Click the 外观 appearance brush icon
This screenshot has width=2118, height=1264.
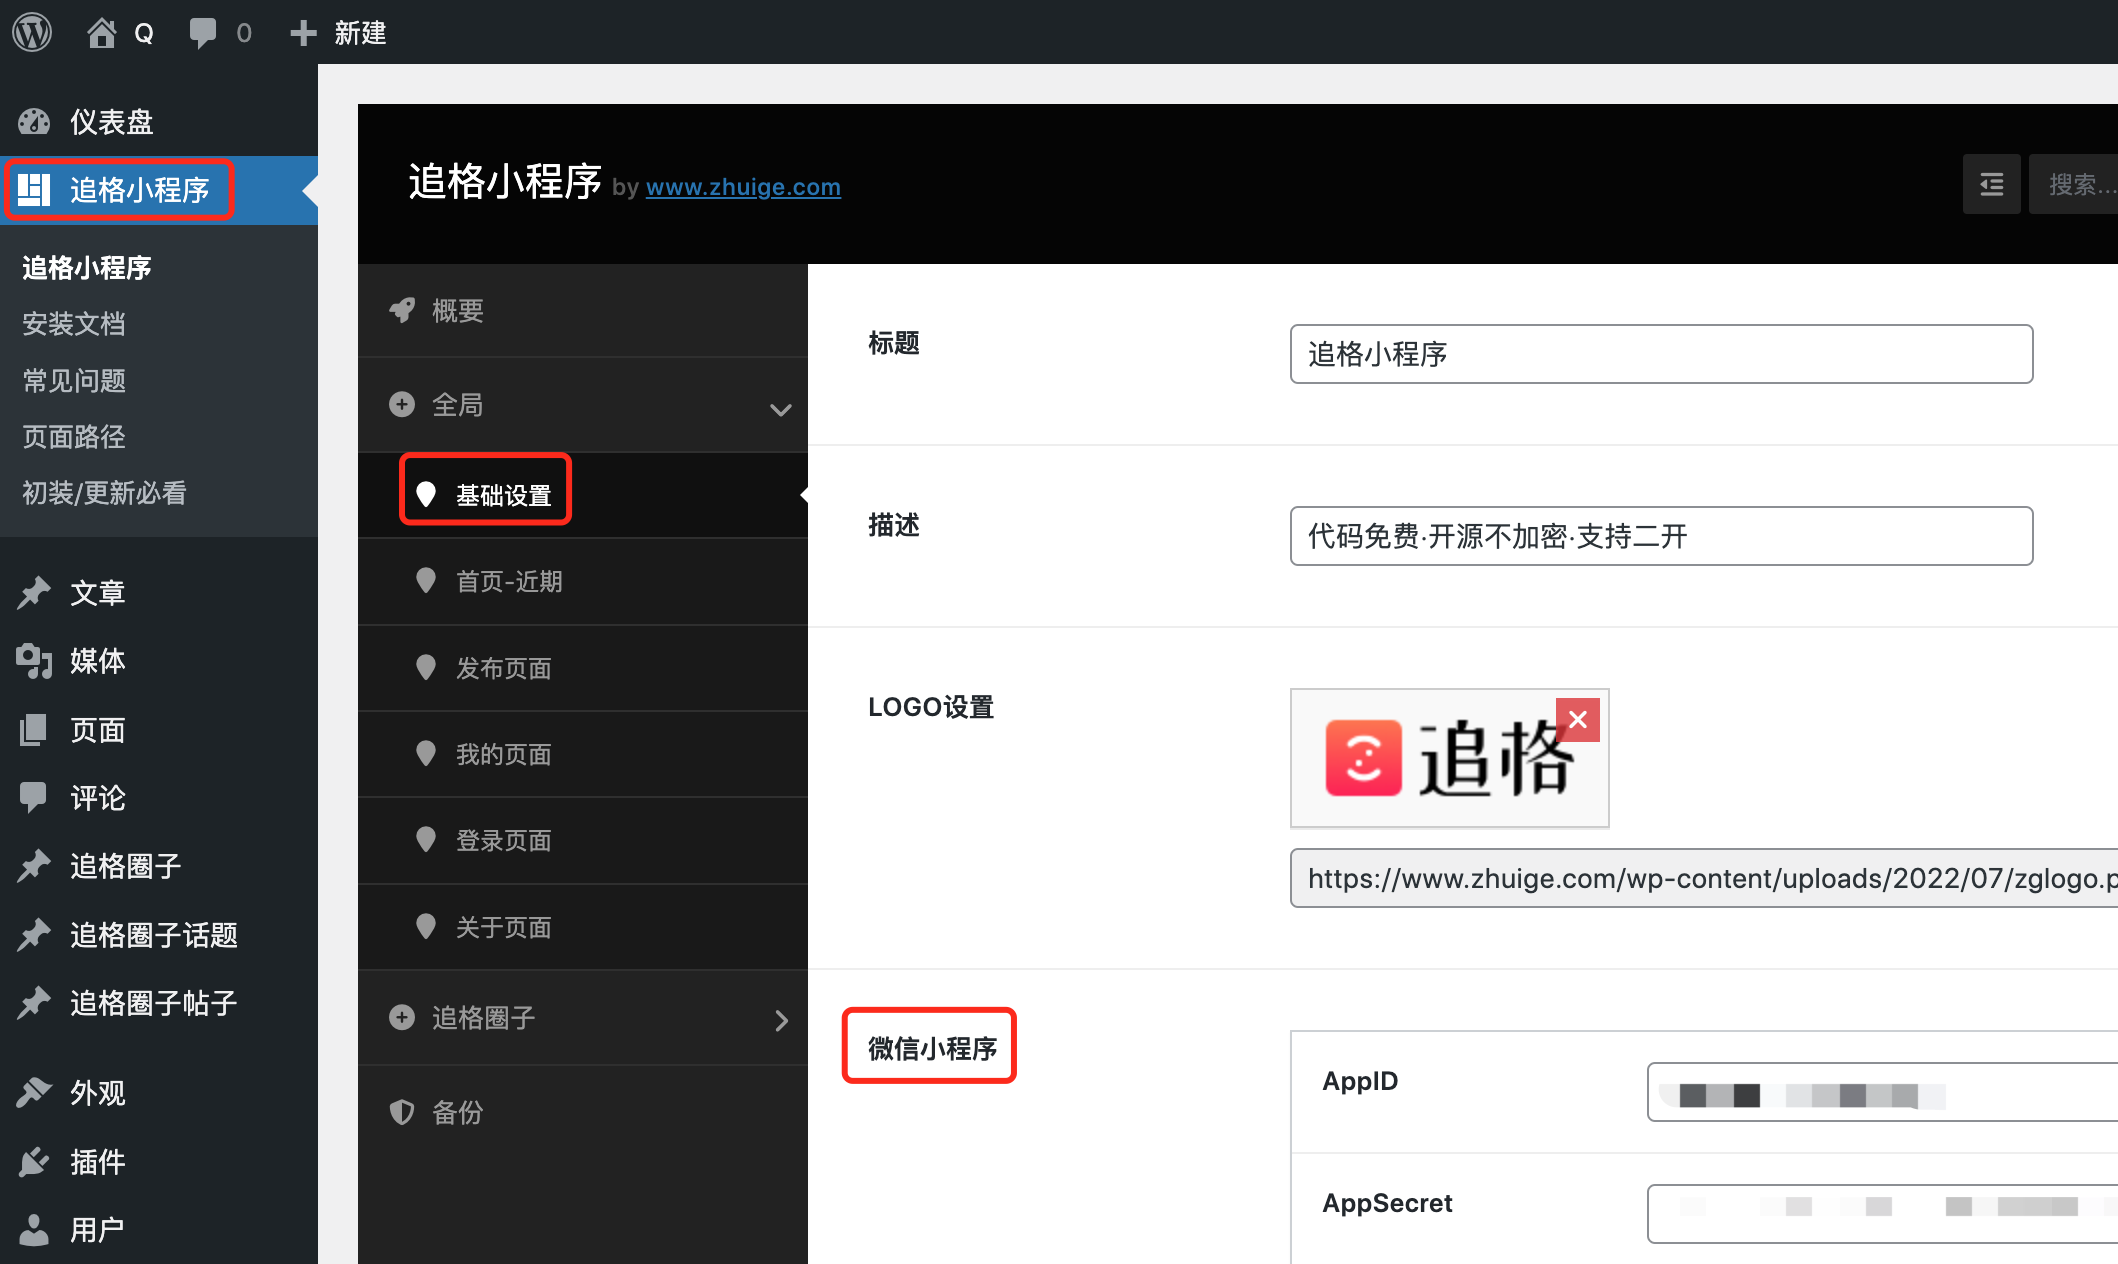(x=34, y=1093)
